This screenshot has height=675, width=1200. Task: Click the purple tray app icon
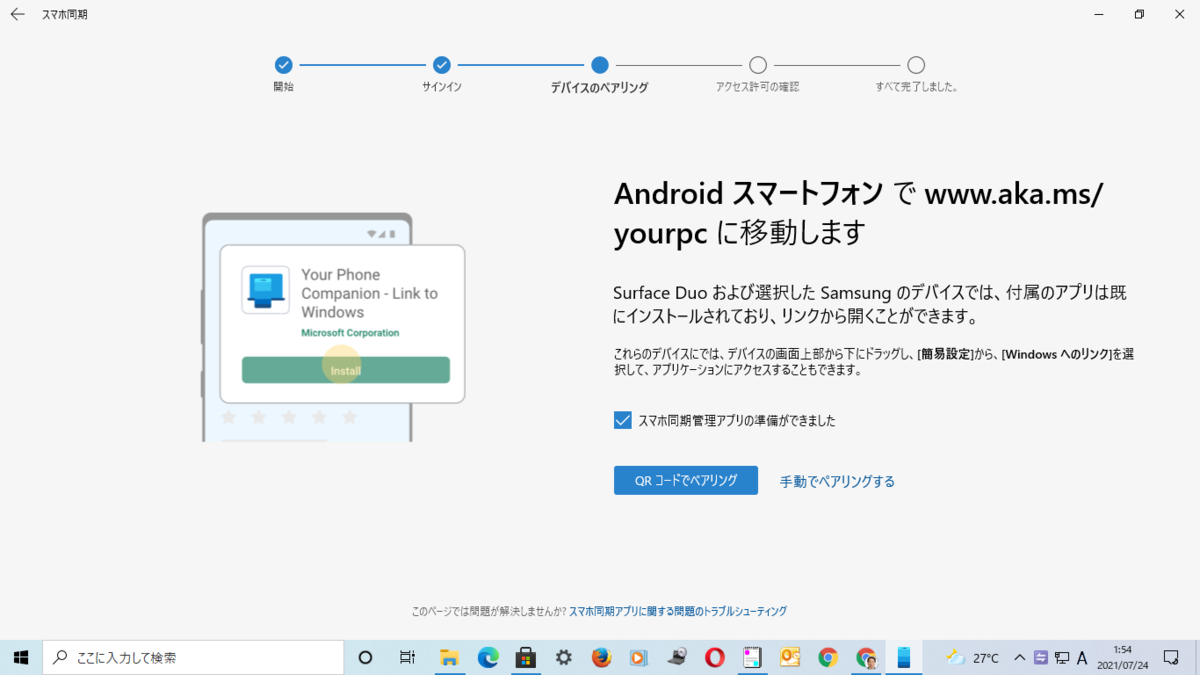tap(1040, 657)
